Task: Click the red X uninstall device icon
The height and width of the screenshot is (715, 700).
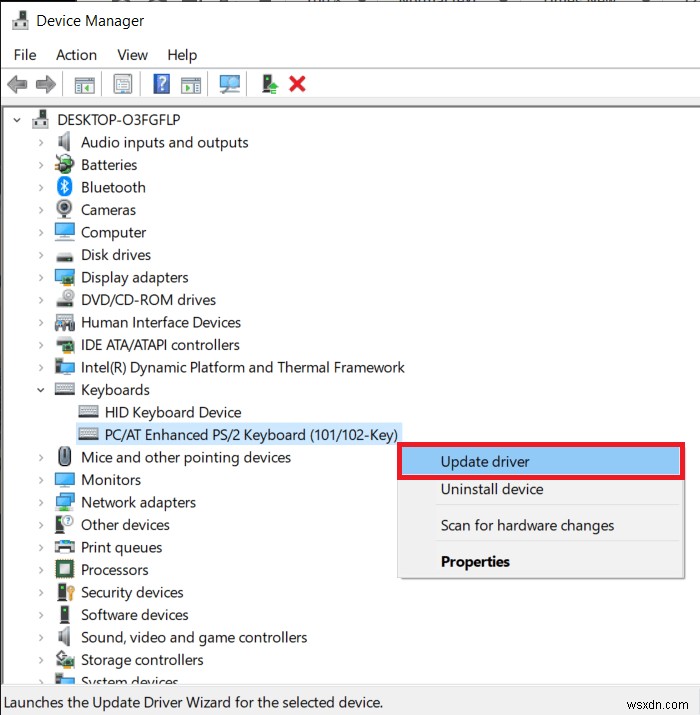Action: coord(297,84)
